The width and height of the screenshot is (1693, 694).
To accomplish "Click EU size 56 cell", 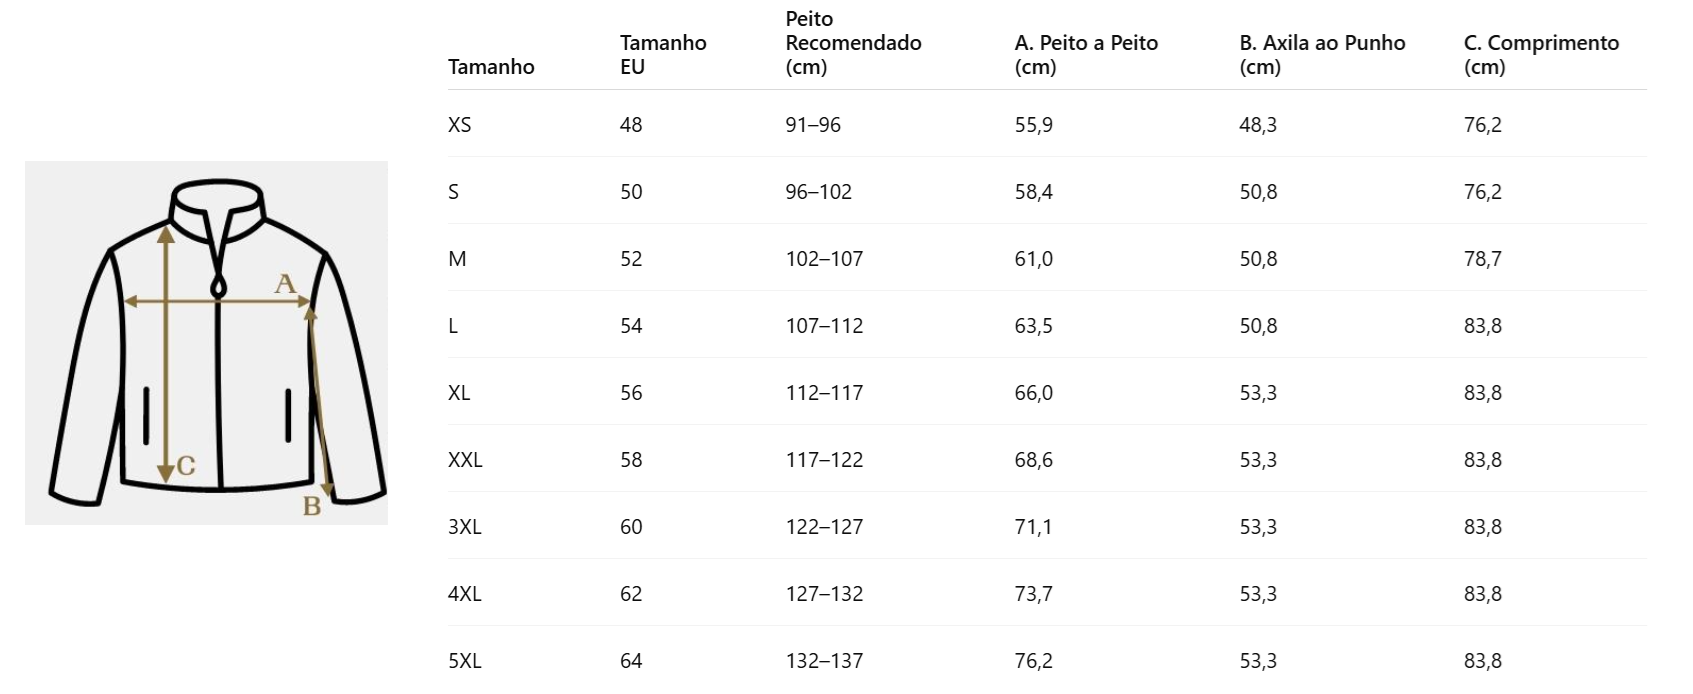I will (x=631, y=393).
